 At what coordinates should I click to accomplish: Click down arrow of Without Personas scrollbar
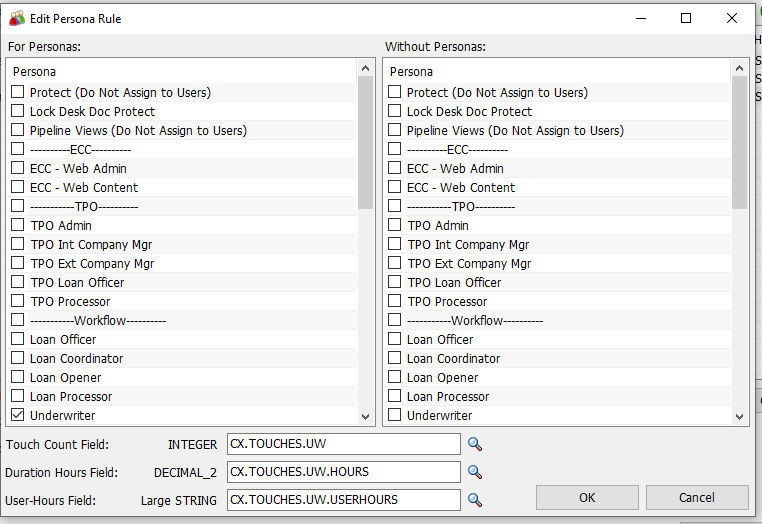[x=739, y=417]
